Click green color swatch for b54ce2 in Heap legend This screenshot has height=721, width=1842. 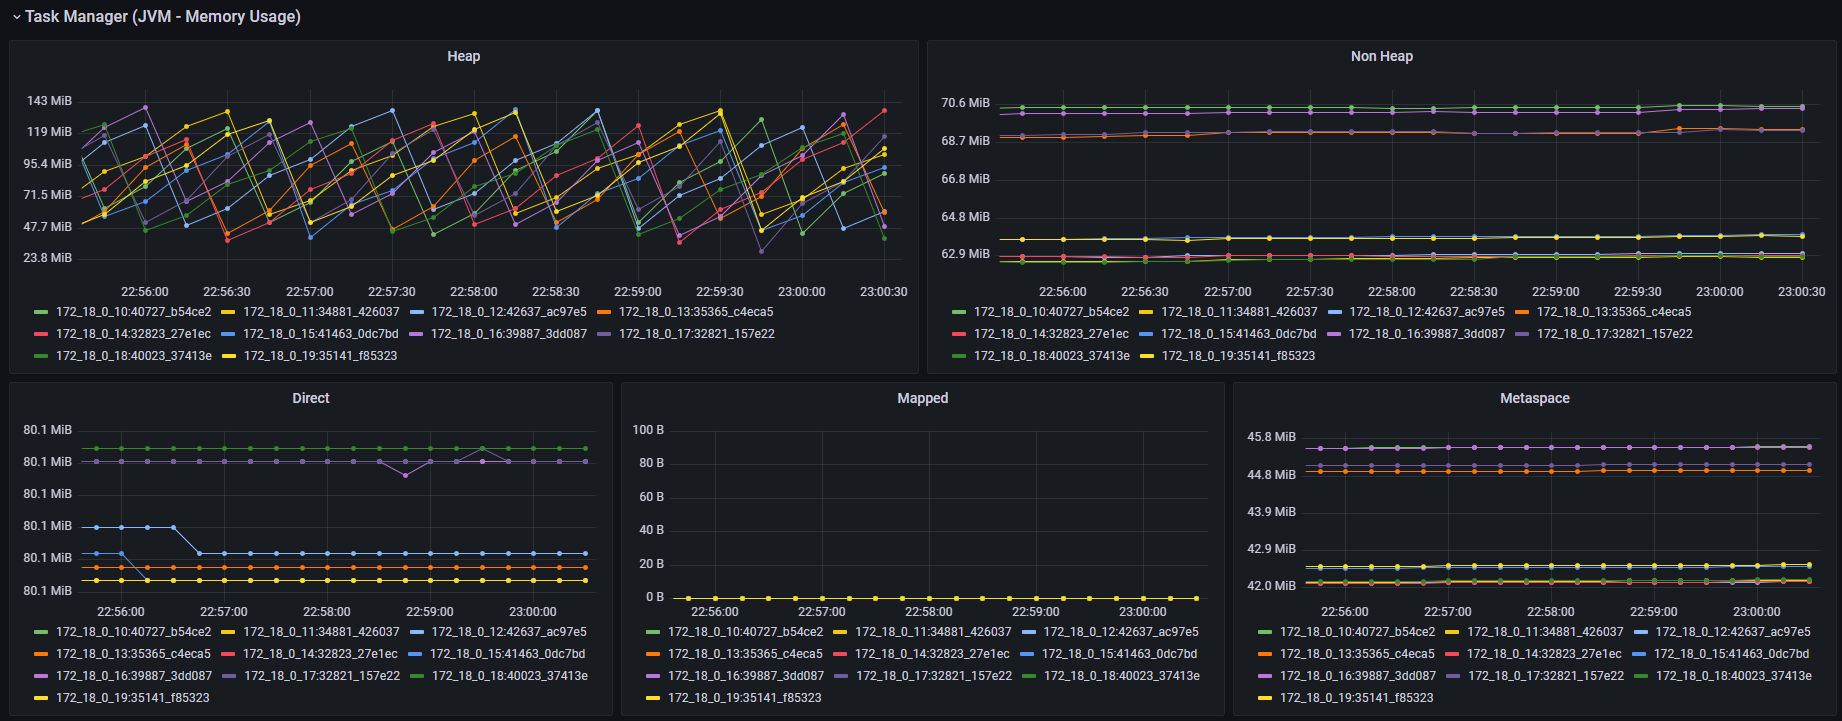coord(41,312)
